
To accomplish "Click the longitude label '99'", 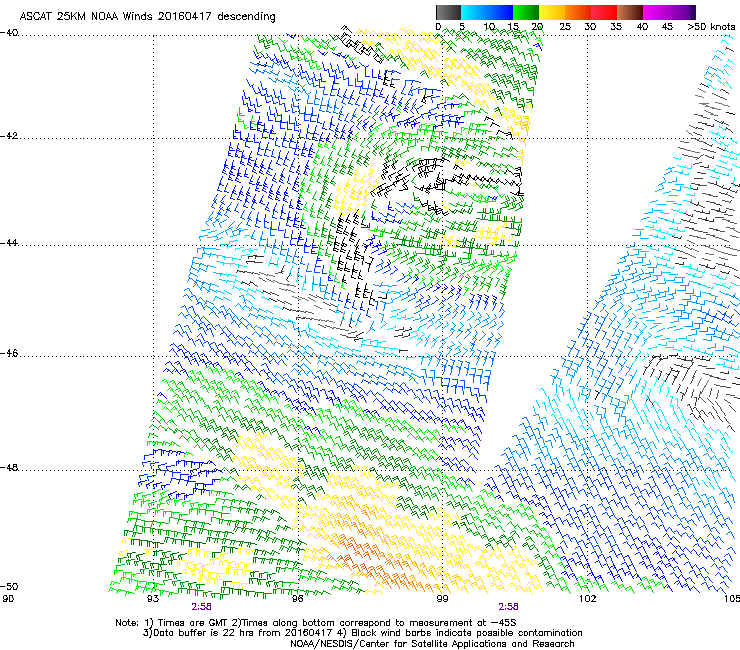I will click(442, 599).
